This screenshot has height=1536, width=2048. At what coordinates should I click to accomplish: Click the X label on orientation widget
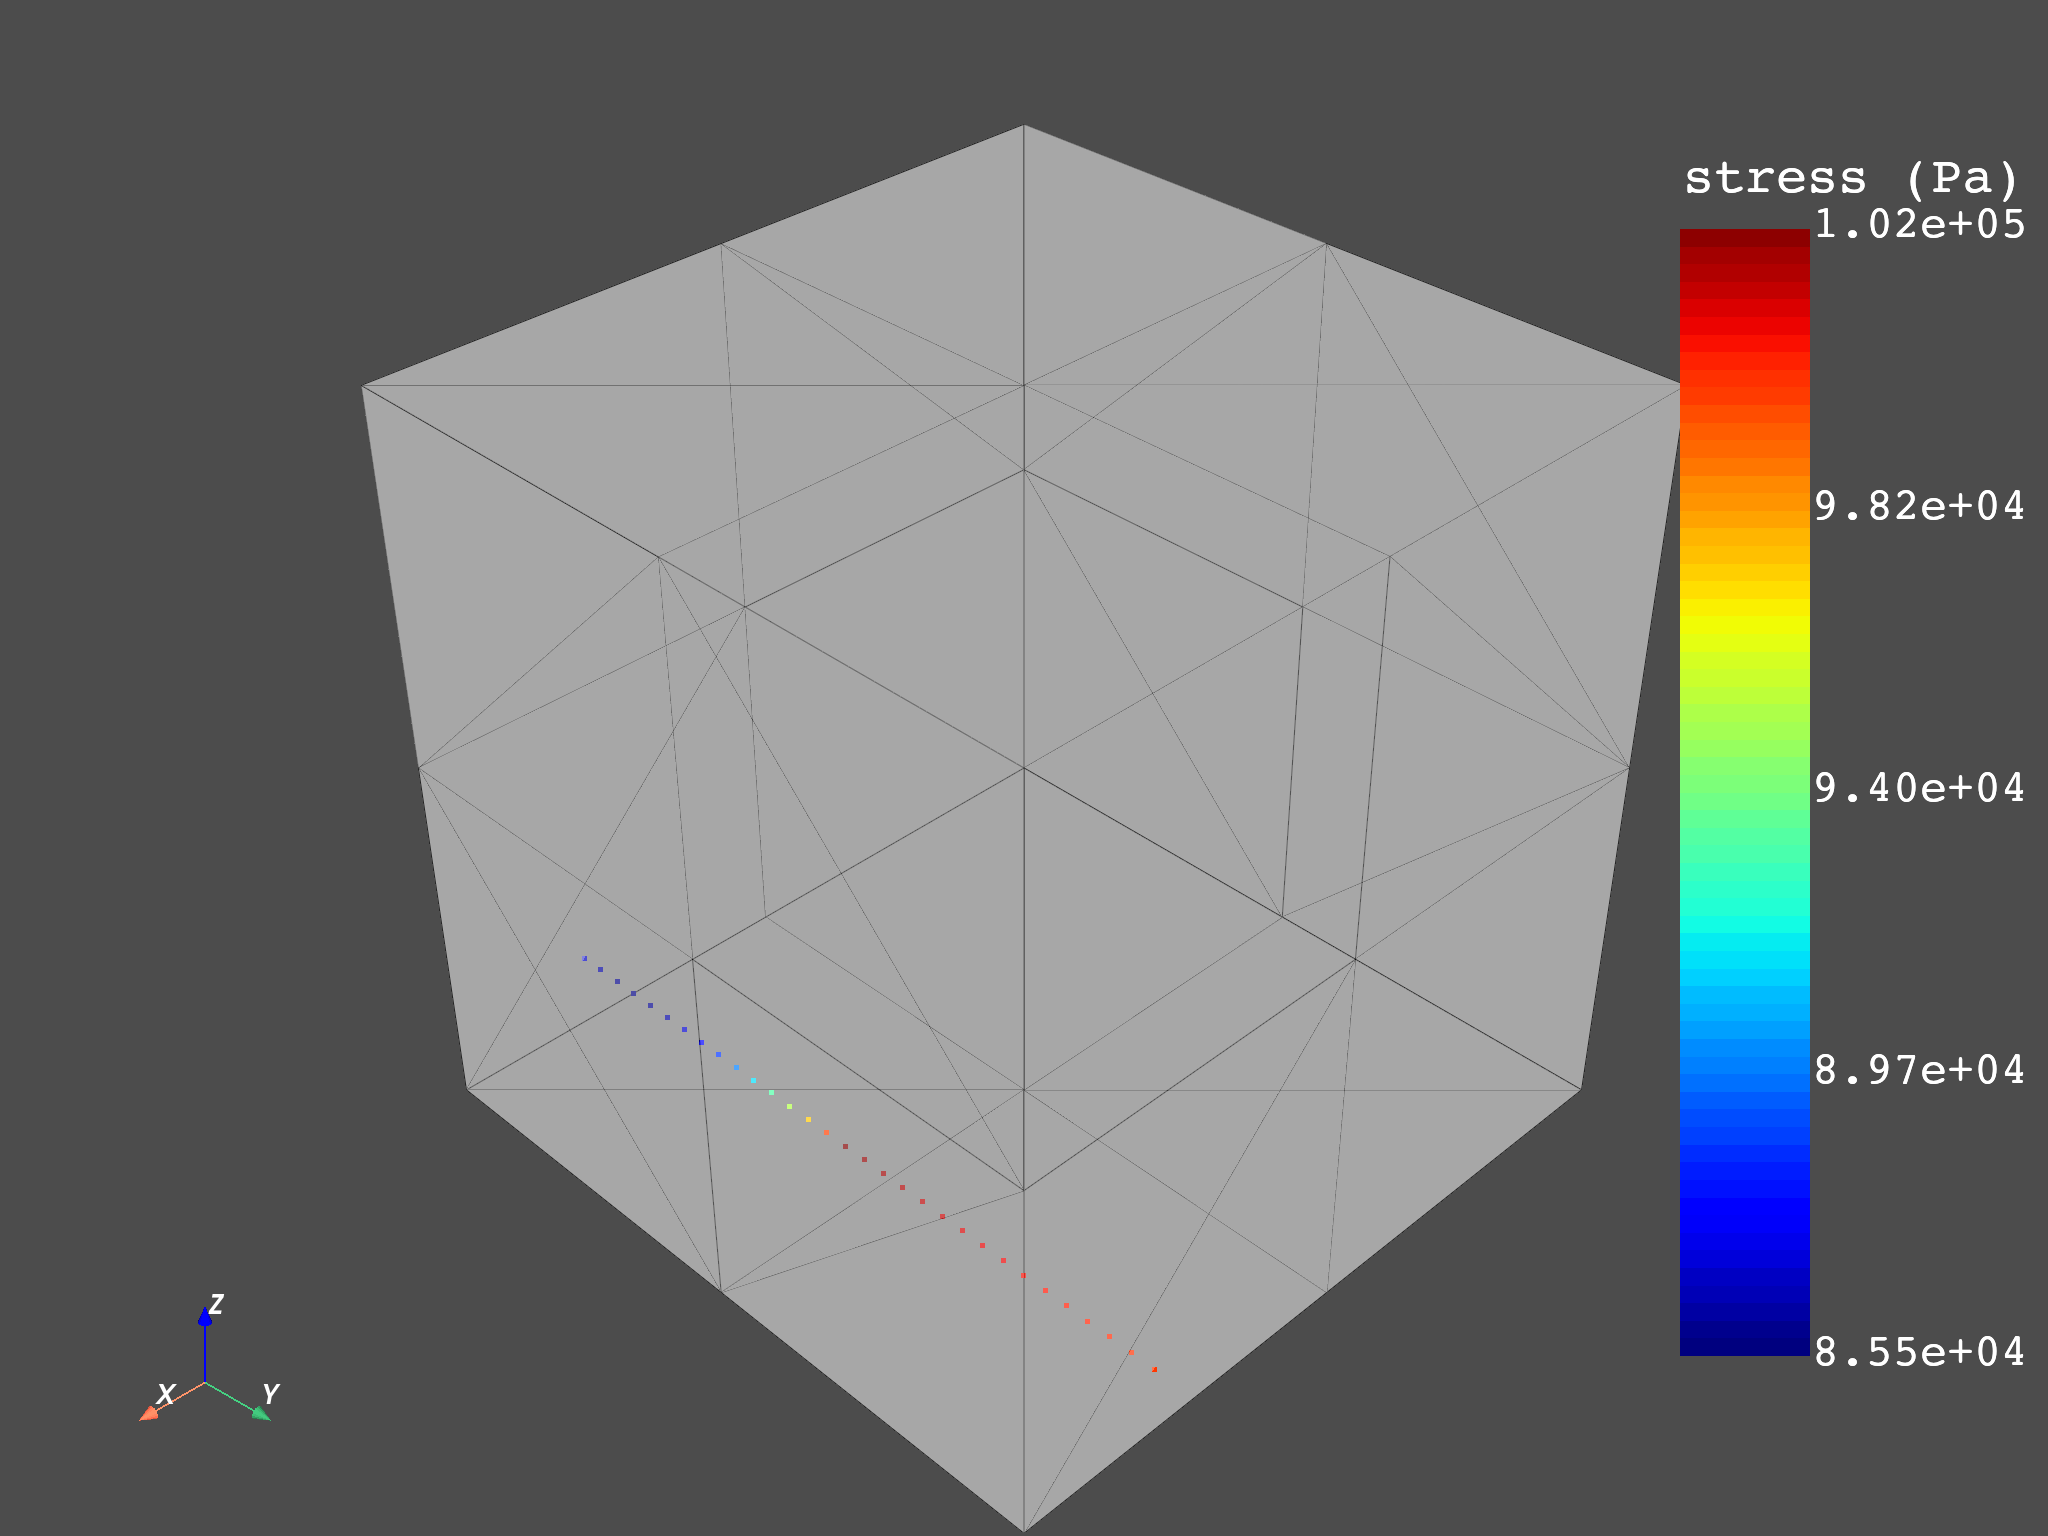(167, 1393)
